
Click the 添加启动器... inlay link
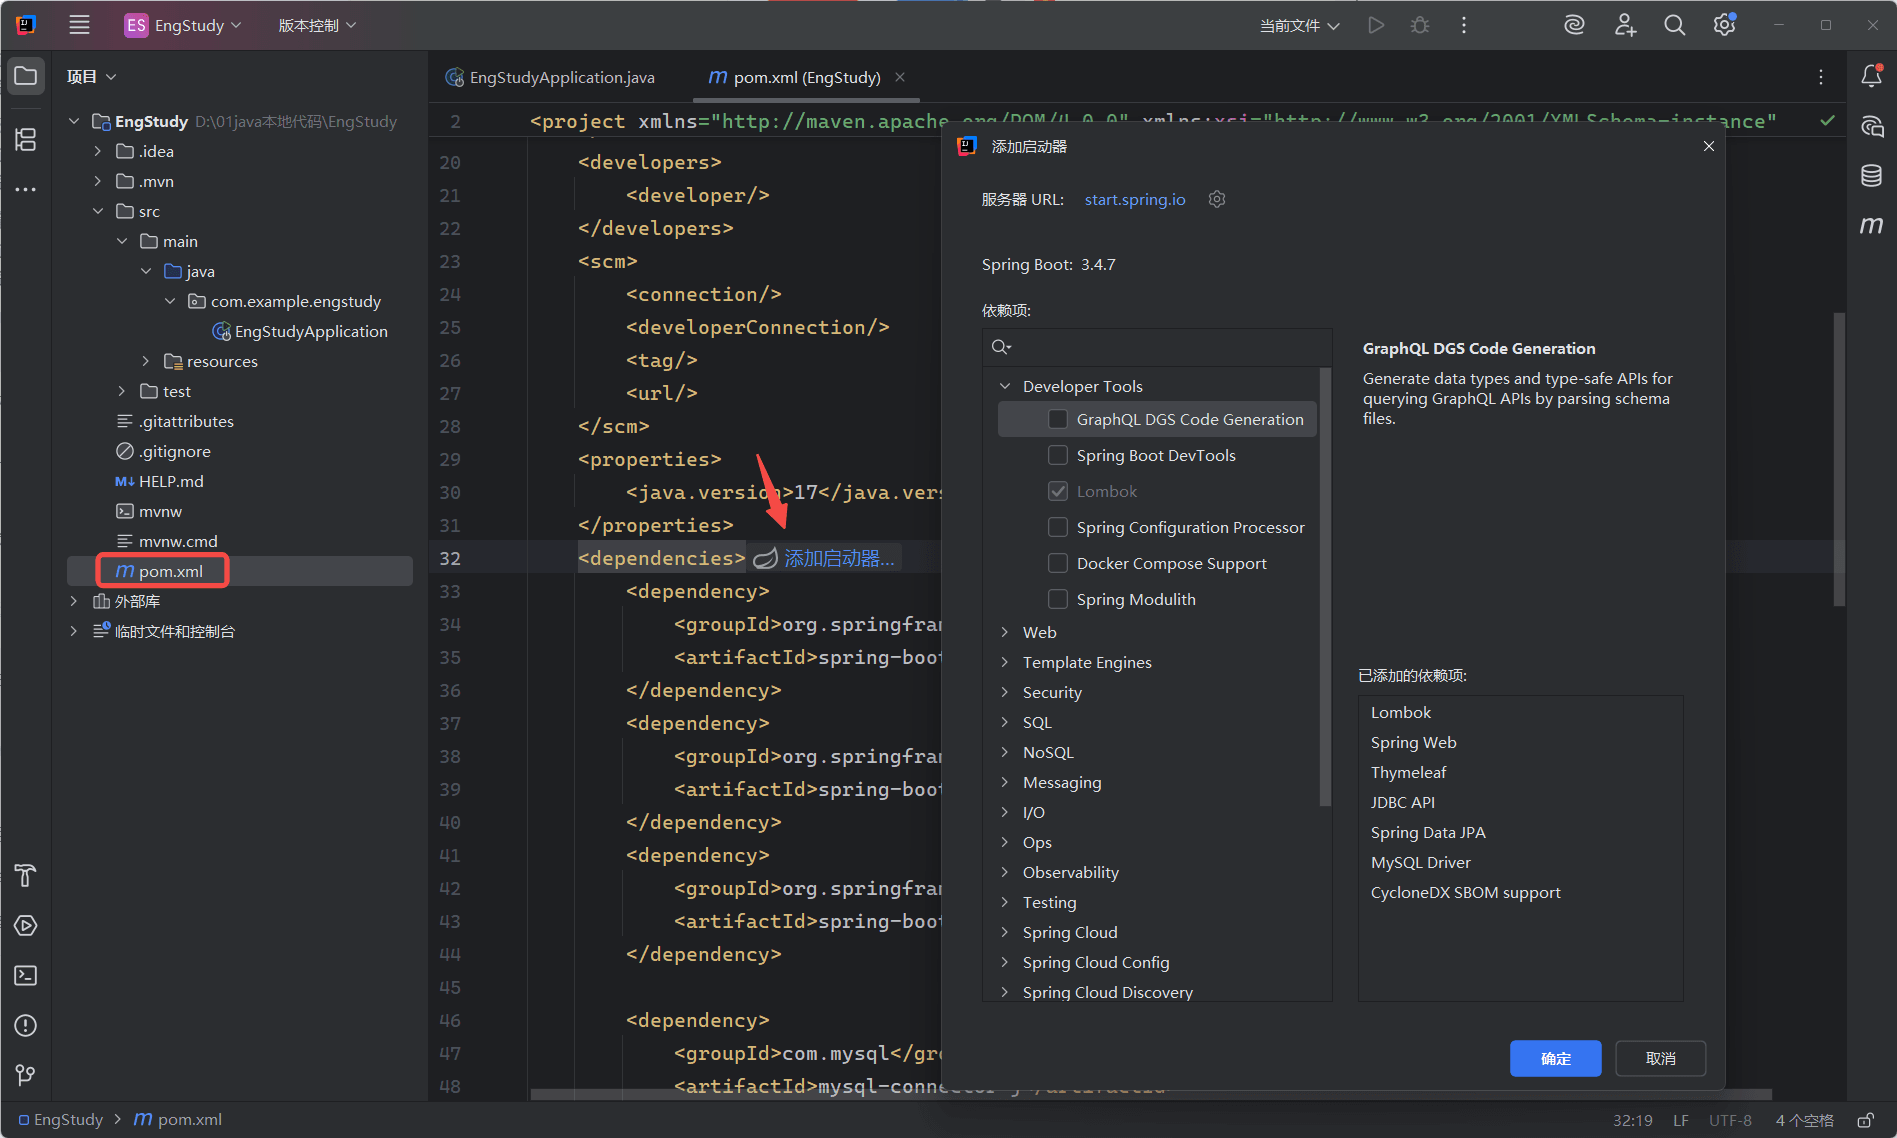click(839, 558)
